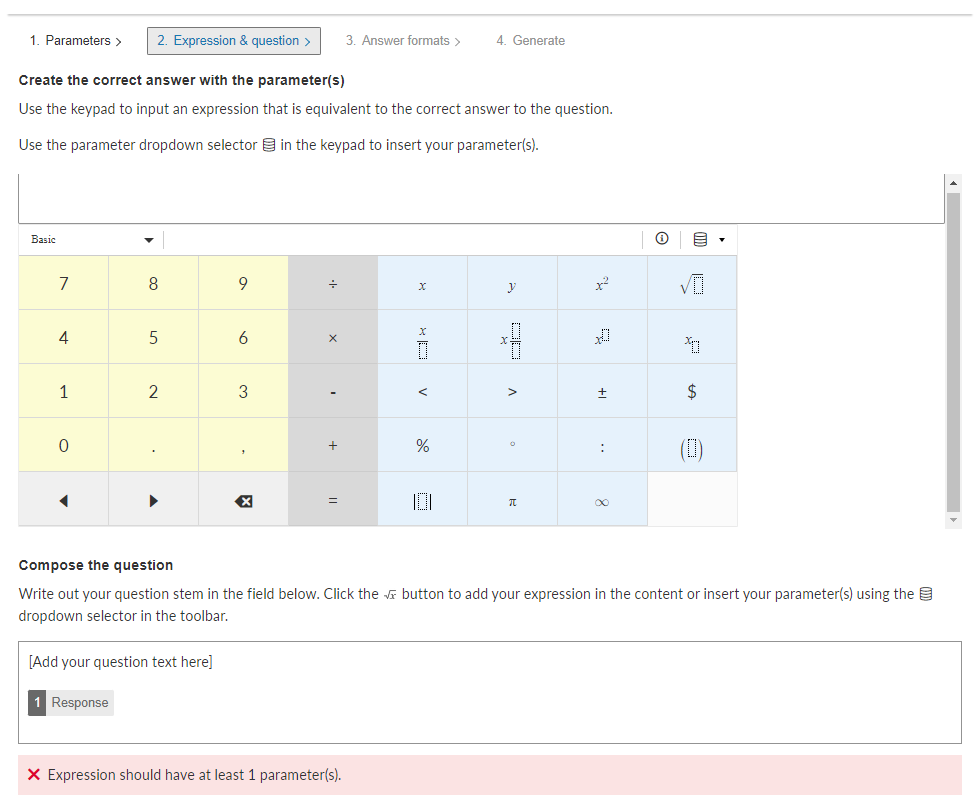
Task: Click the Response placeholder button
Action: click(71, 703)
